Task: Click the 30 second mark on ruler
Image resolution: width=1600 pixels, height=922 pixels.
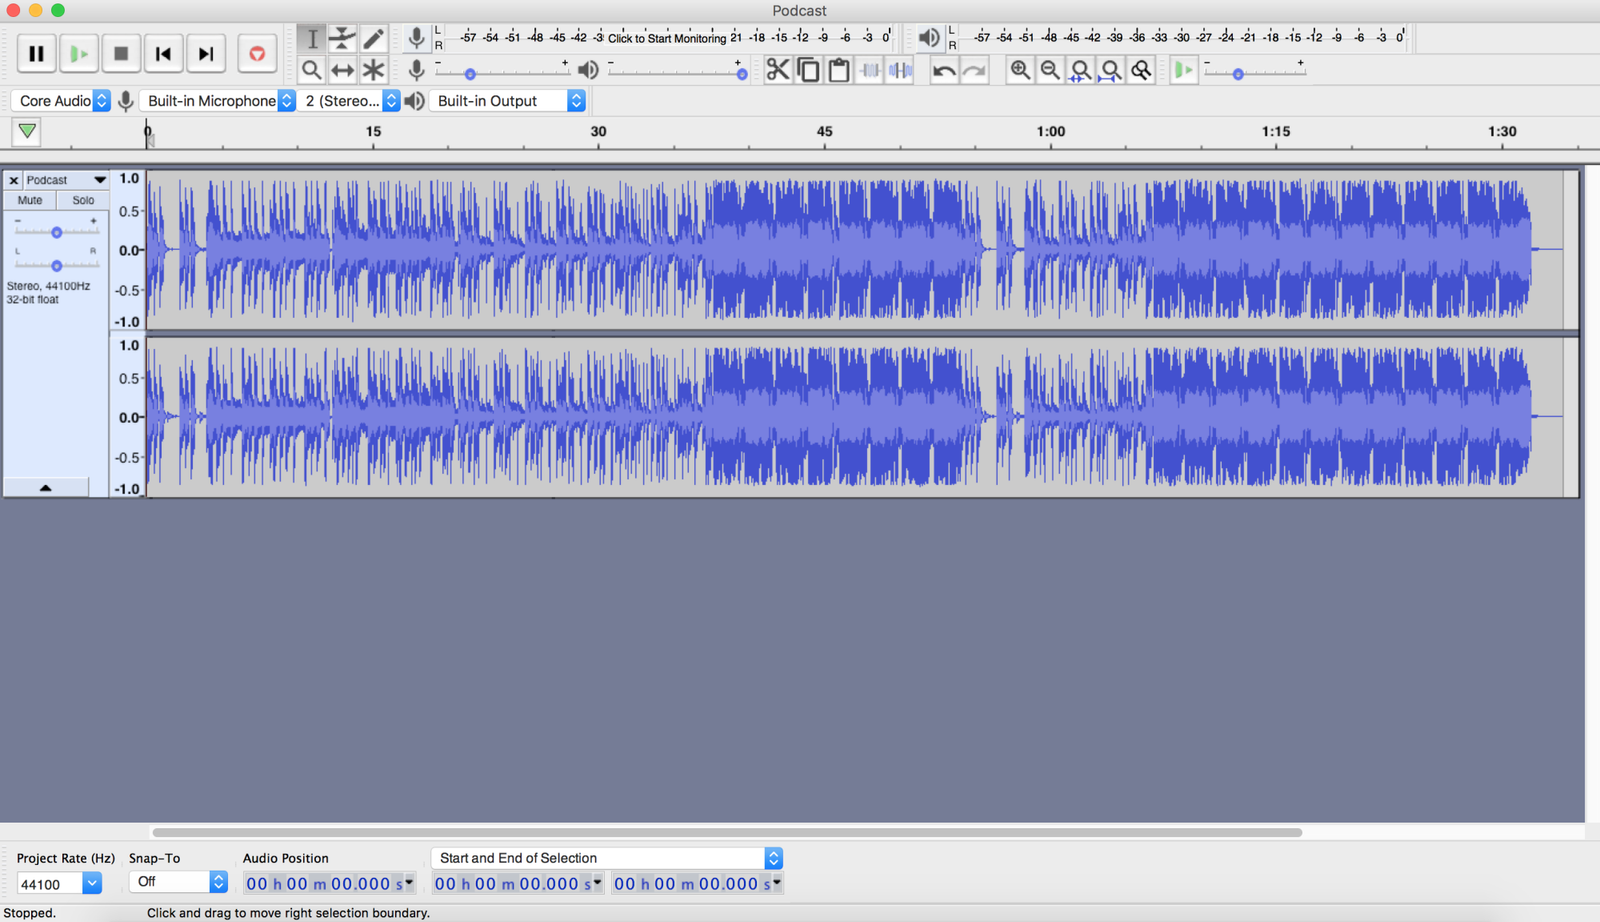Action: 598,132
